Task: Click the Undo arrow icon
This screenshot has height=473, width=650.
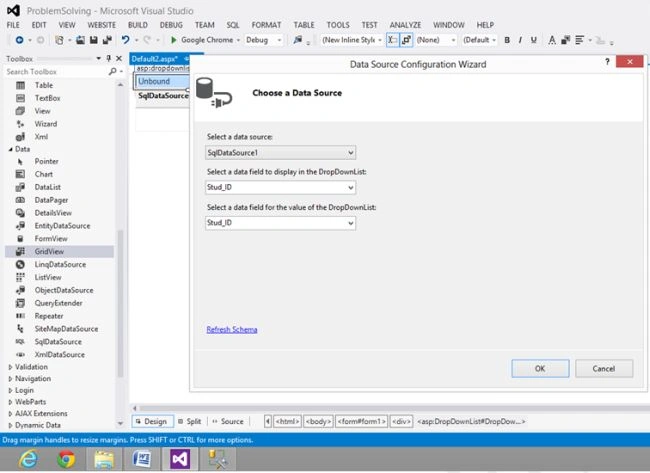Action: (x=125, y=40)
